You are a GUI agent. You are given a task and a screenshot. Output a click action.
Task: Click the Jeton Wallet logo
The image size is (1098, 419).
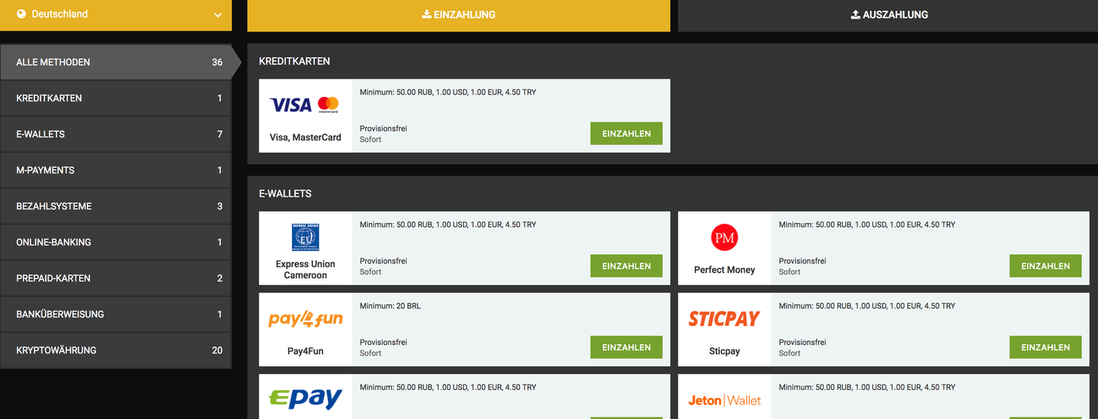724,401
